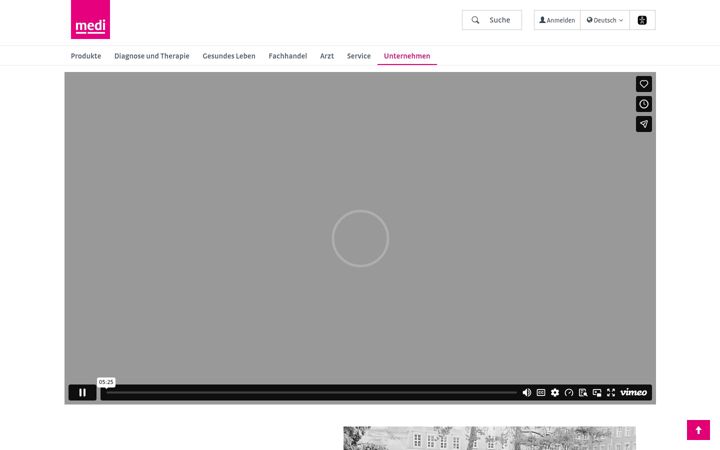
Task: Pause the video playback
Action: (x=82, y=393)
